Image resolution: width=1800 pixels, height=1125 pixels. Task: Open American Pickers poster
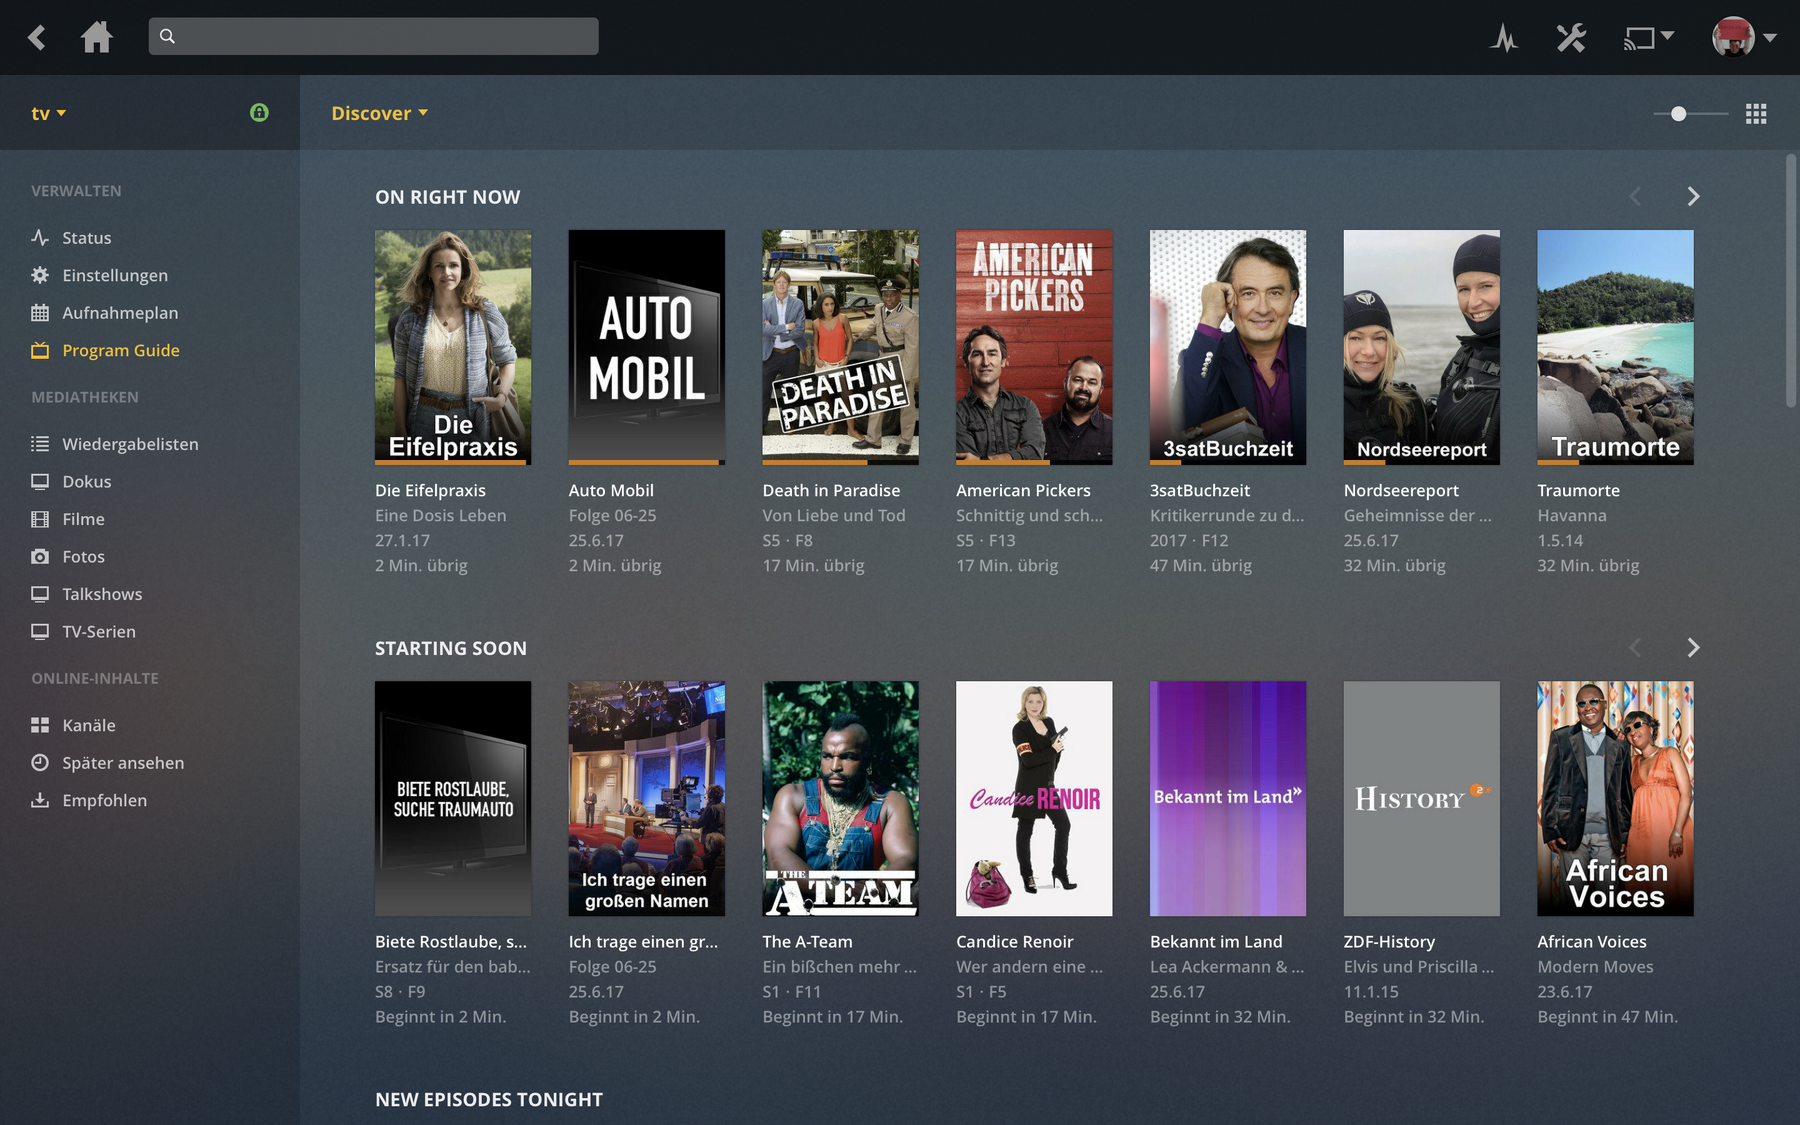point(1034,347)
